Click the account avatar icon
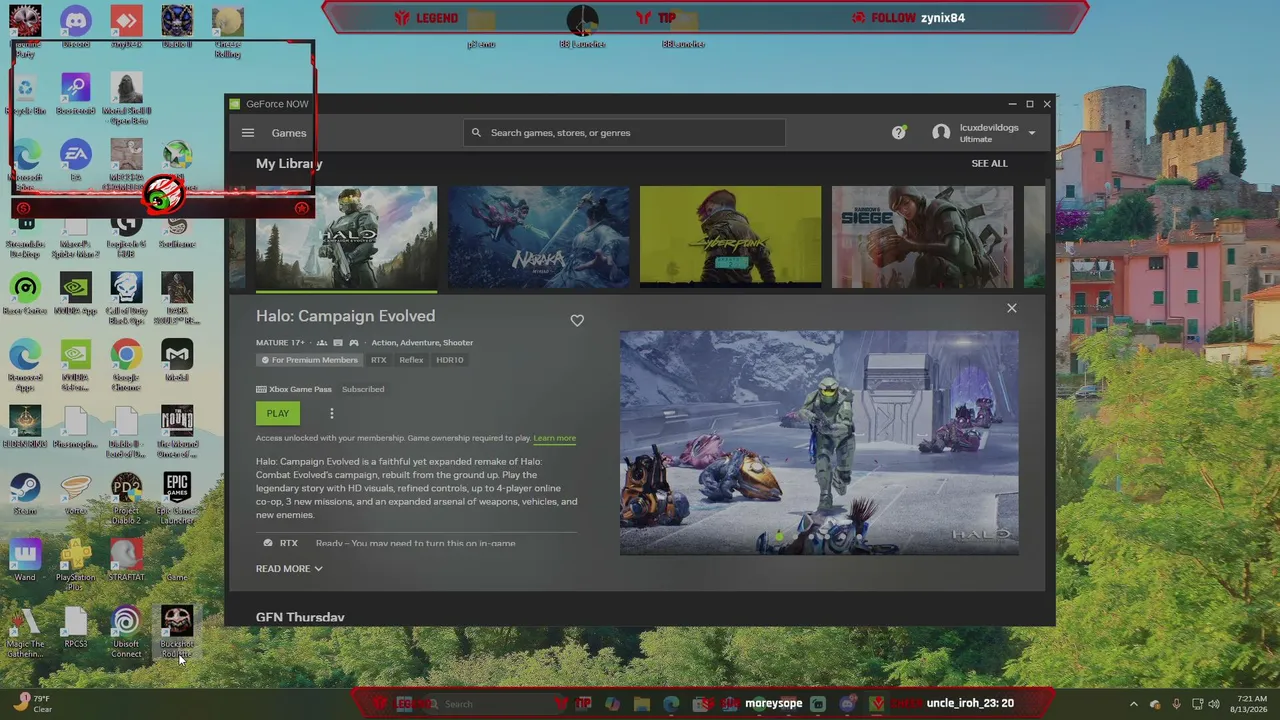 [x=941, y=133]
